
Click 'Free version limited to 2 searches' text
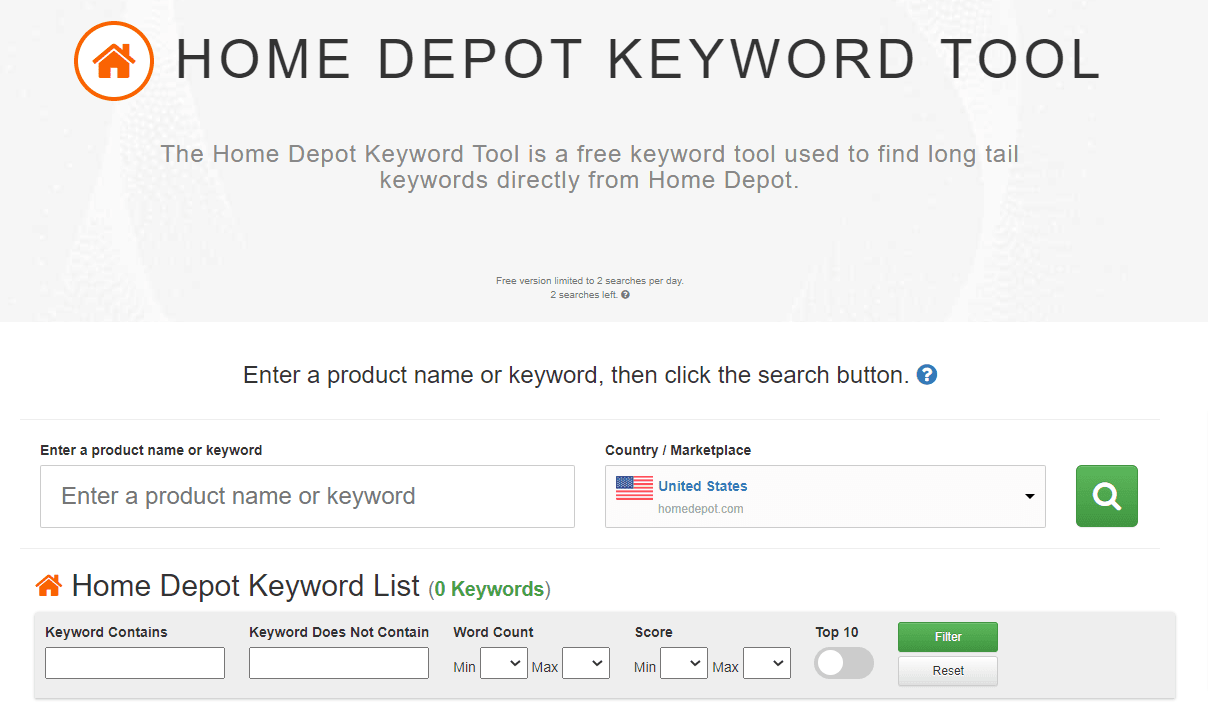click(590, 281)
